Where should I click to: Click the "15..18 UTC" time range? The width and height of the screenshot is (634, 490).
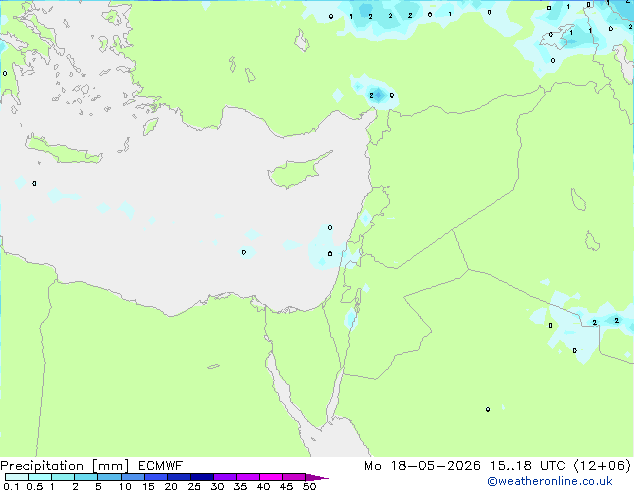pyautogui.click(x=527, y=466)
